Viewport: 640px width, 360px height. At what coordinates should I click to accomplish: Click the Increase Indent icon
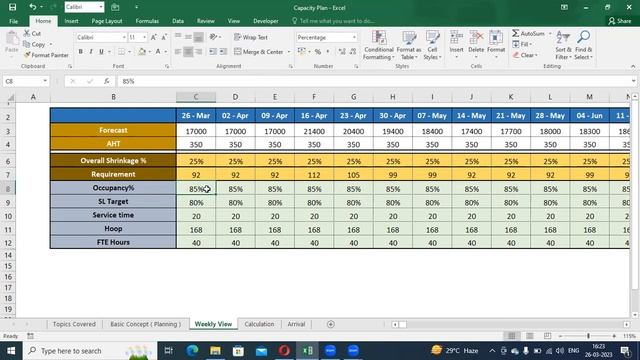click(x=223, y=52)
